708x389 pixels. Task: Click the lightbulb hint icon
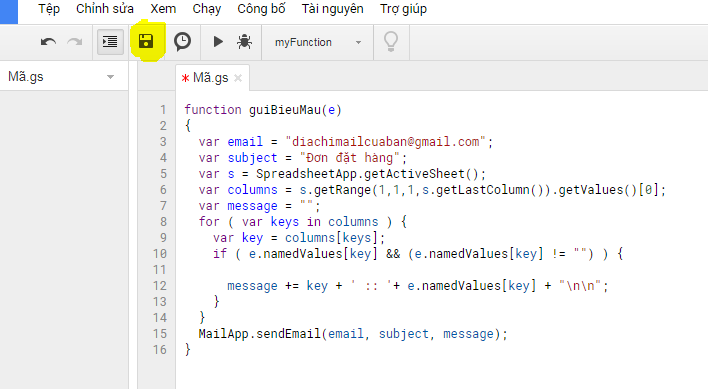click(x=391, y=42)
